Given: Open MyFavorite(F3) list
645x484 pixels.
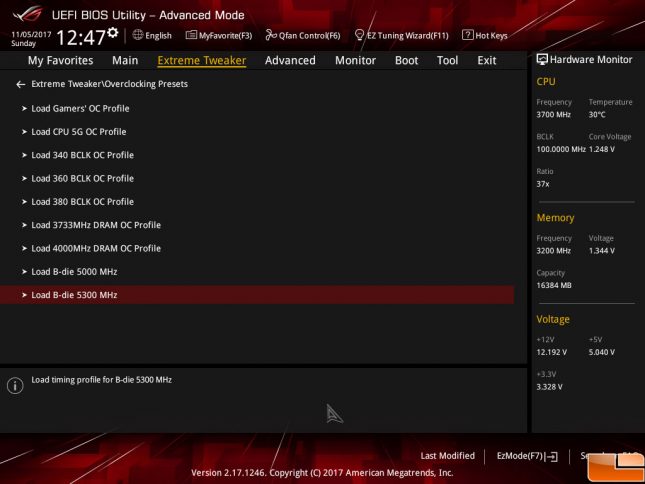Looking at the screenshot, I should click(219, 36).
